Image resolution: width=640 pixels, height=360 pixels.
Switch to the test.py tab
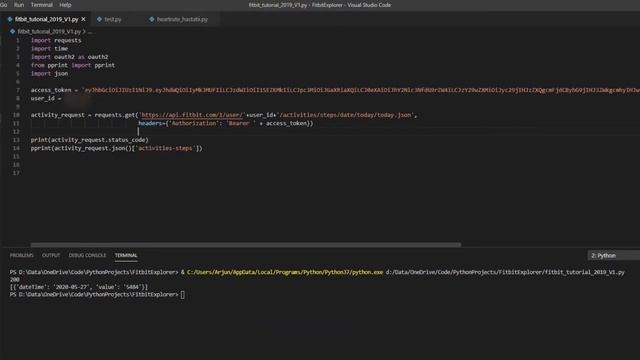click(x=113, y=19)
